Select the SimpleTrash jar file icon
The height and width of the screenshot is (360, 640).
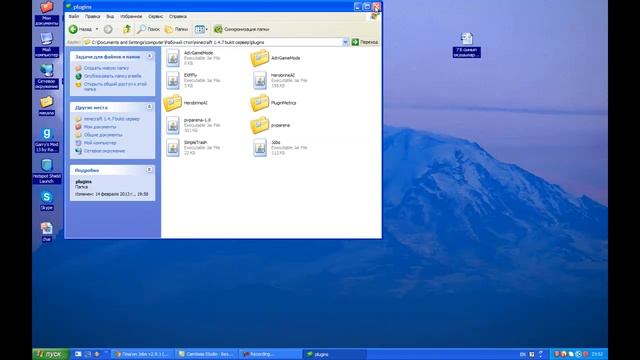[173, 148]
